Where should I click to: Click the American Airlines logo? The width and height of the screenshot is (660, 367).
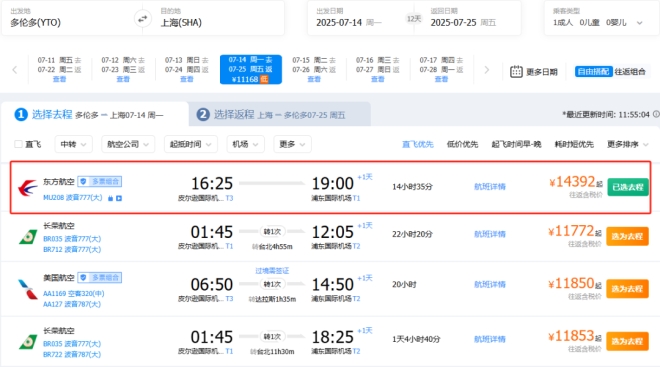(x=28, y=290)
